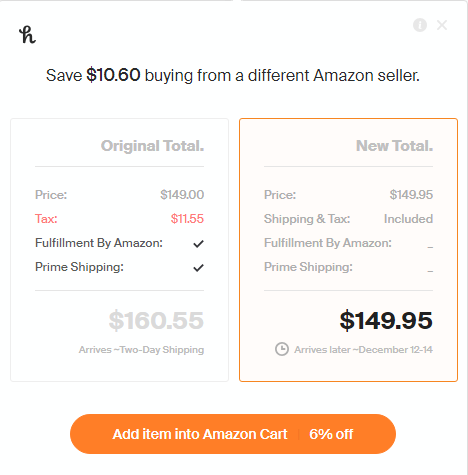Click the 6% off label on button
The height and width of the screenshot is (475, 468).
[331, 434]
